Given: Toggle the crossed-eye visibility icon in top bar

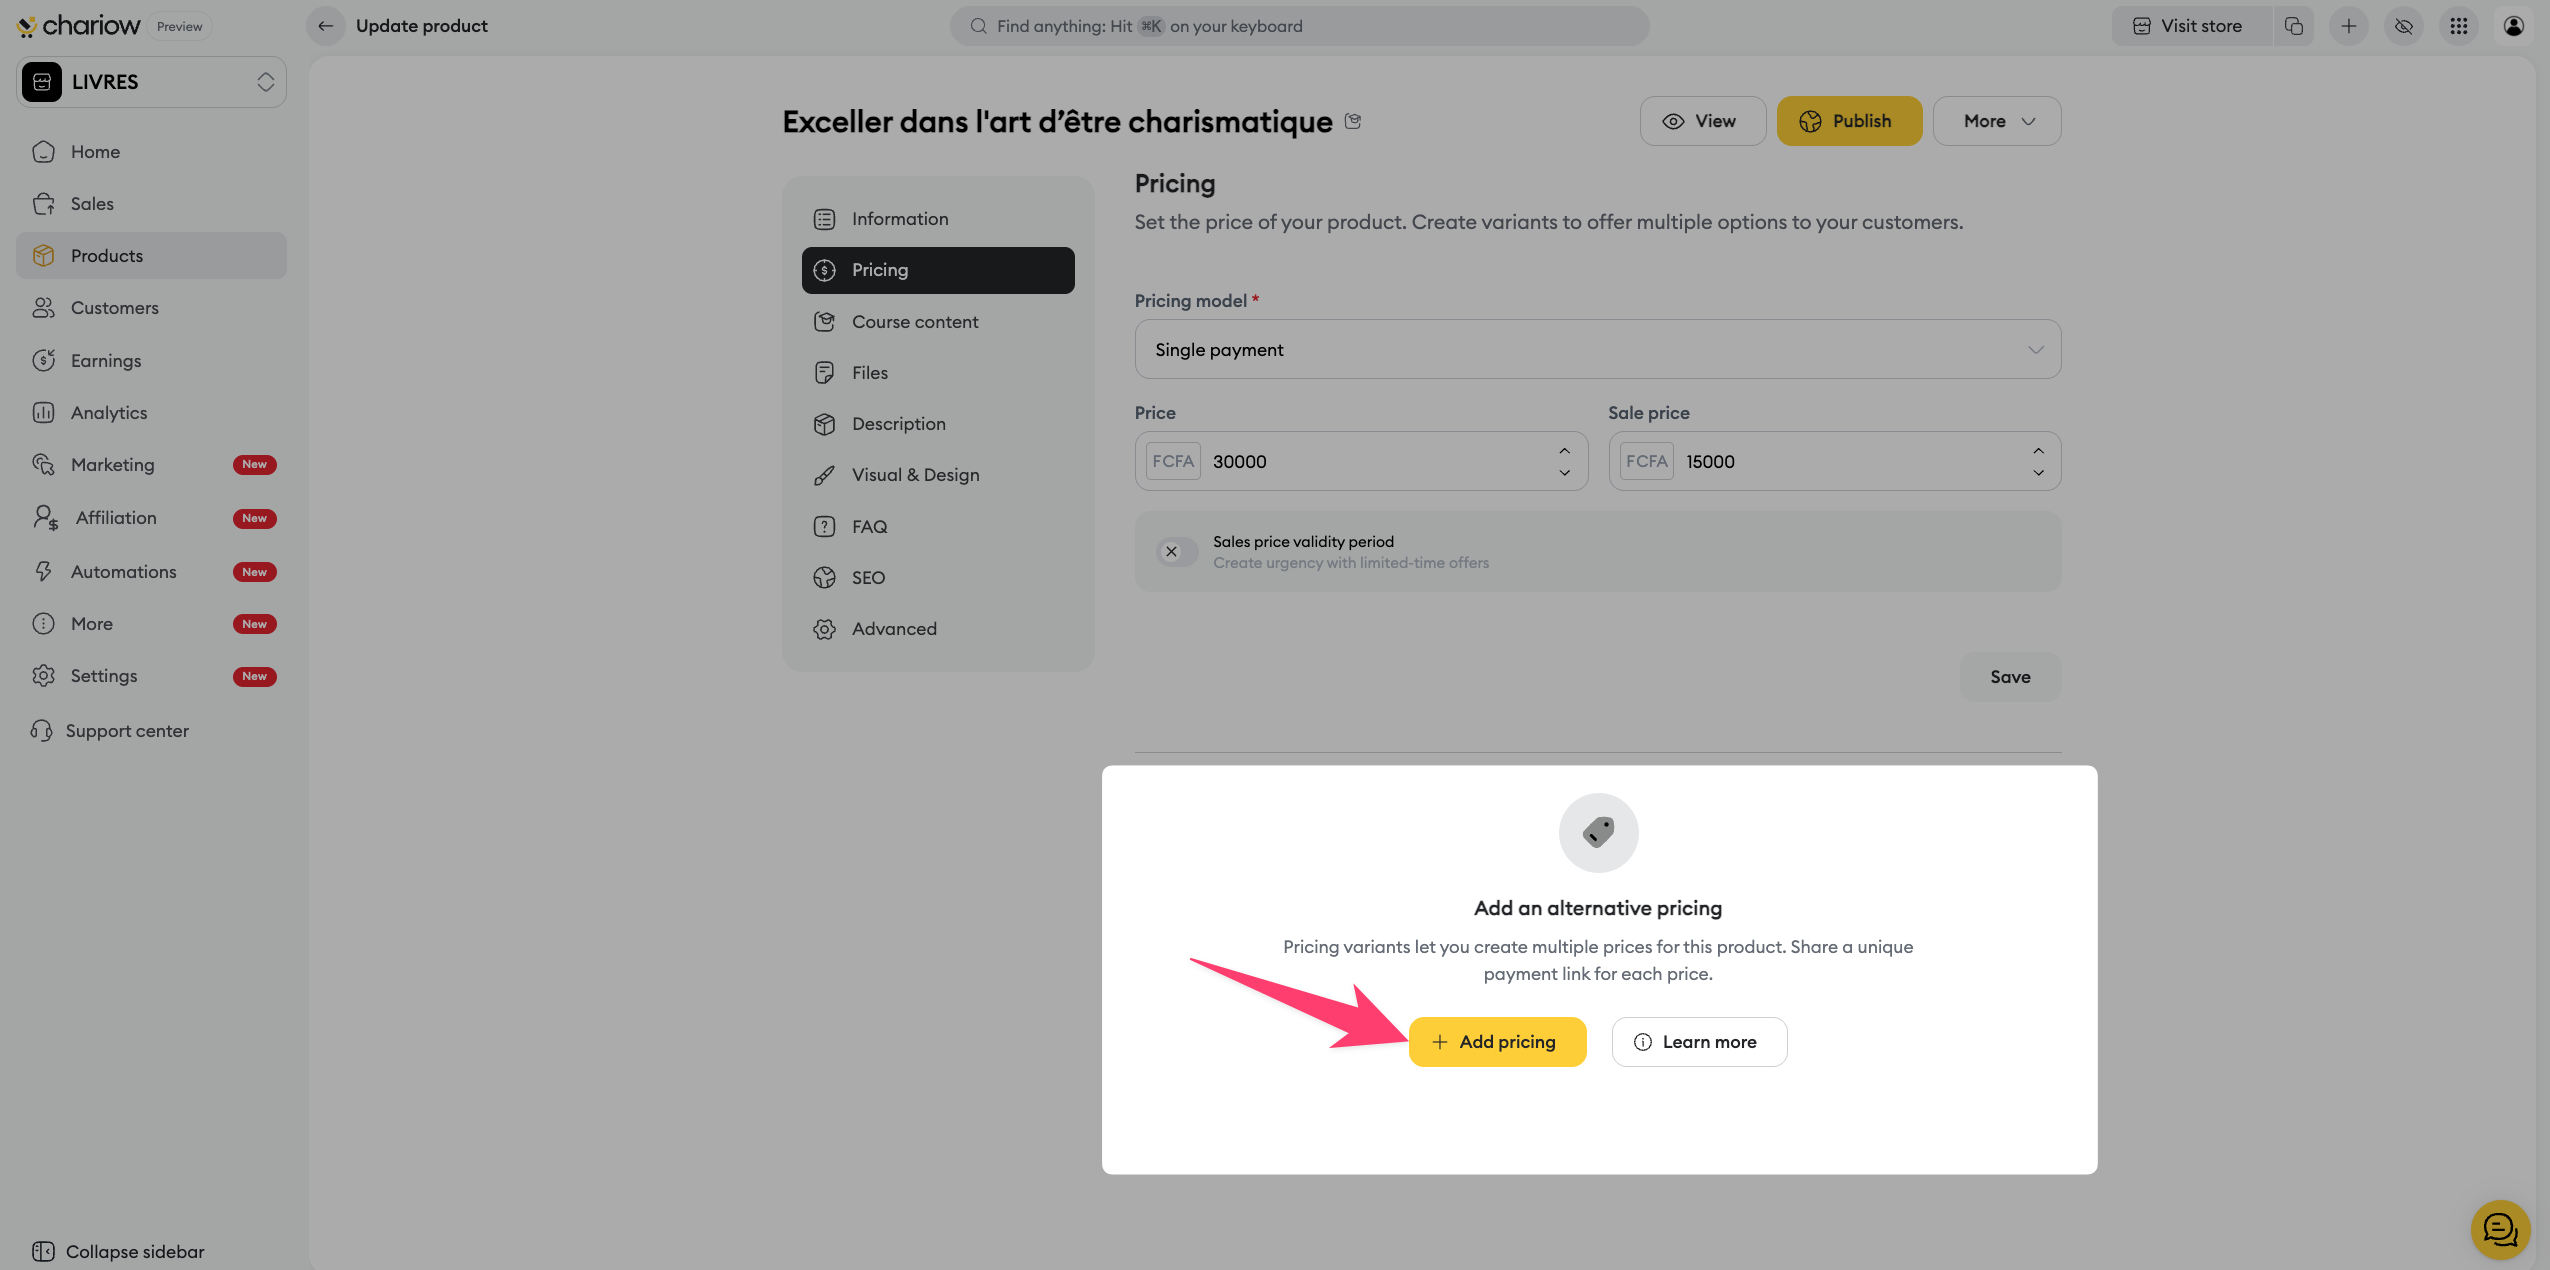Looking at the screenshot, I should [2404, 26].
